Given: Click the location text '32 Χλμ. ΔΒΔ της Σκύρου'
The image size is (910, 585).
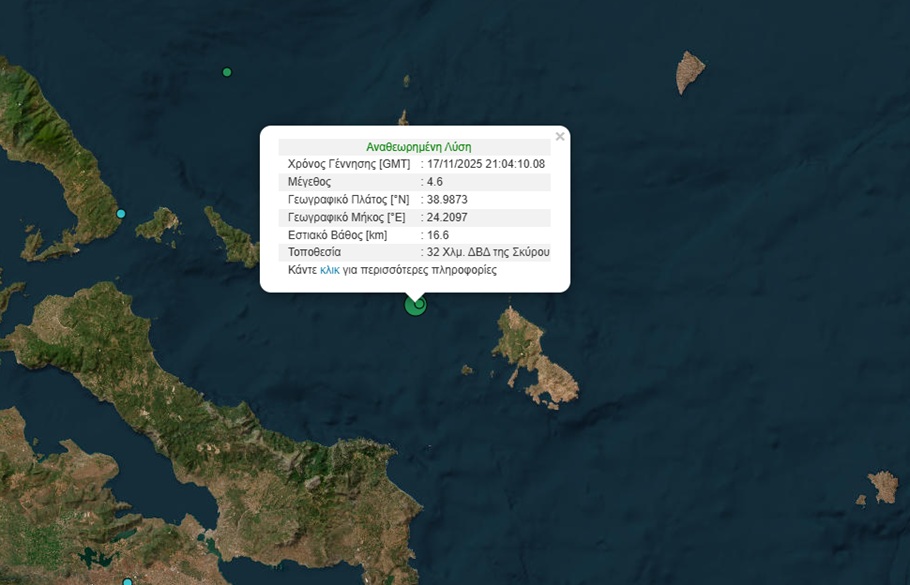Looking at the screenshot, I should (488, 252).
